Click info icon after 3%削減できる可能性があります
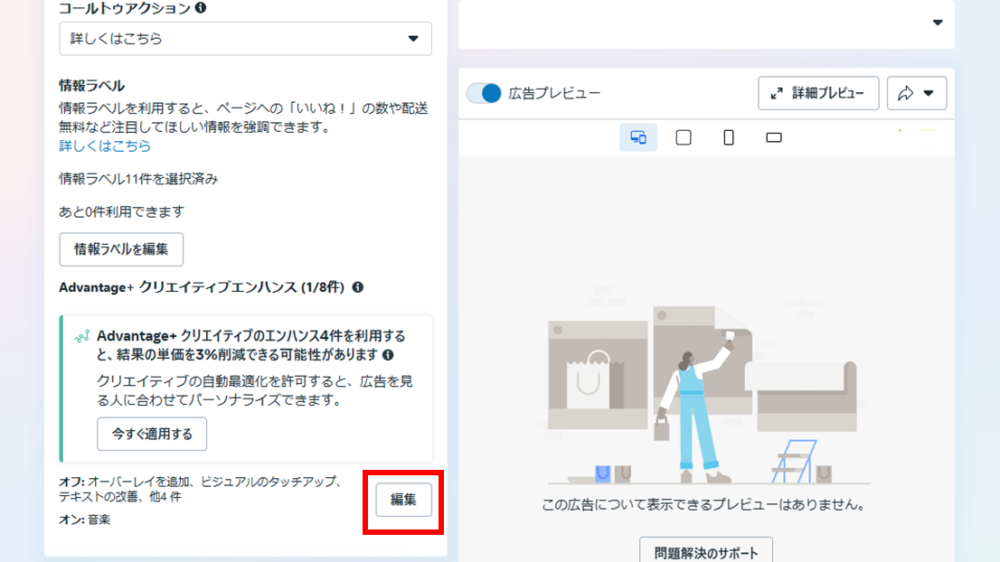 tap(388, 355)
